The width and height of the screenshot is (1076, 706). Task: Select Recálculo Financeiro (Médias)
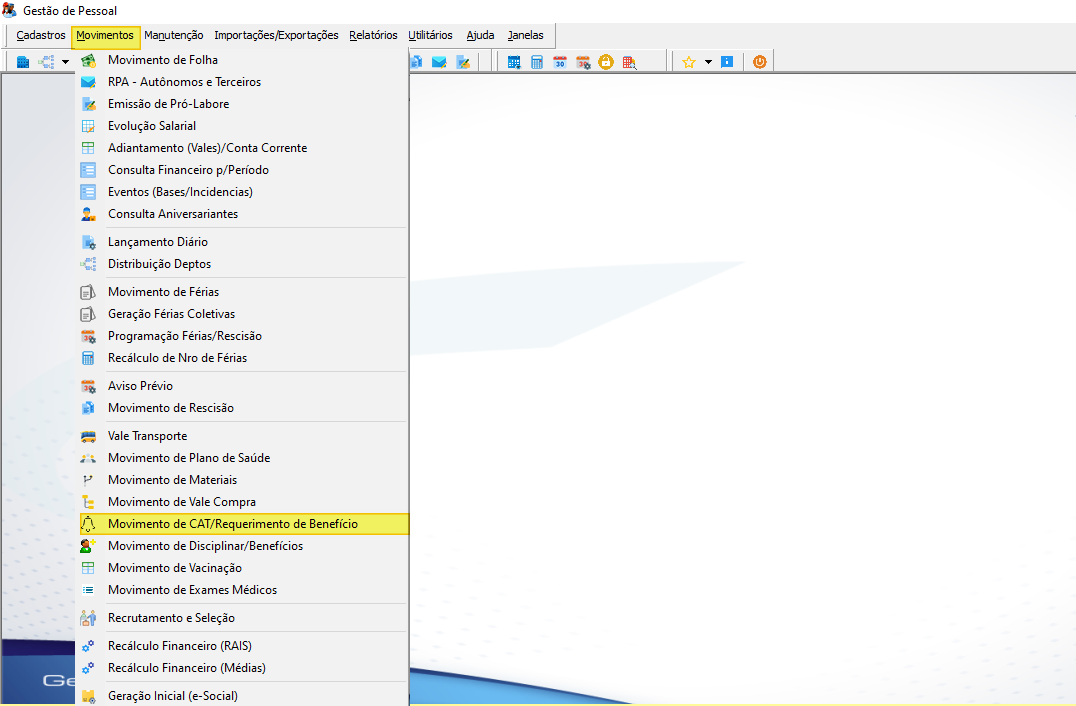pos(243,668)
